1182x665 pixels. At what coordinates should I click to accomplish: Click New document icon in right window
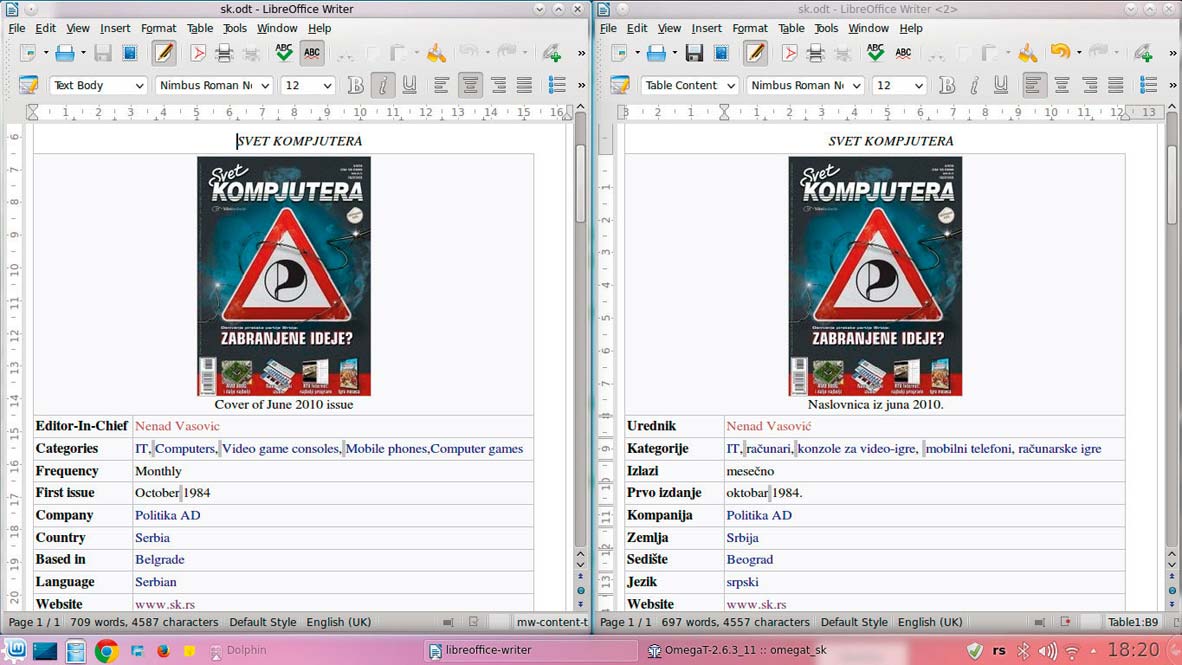click(x=620, y=53)
